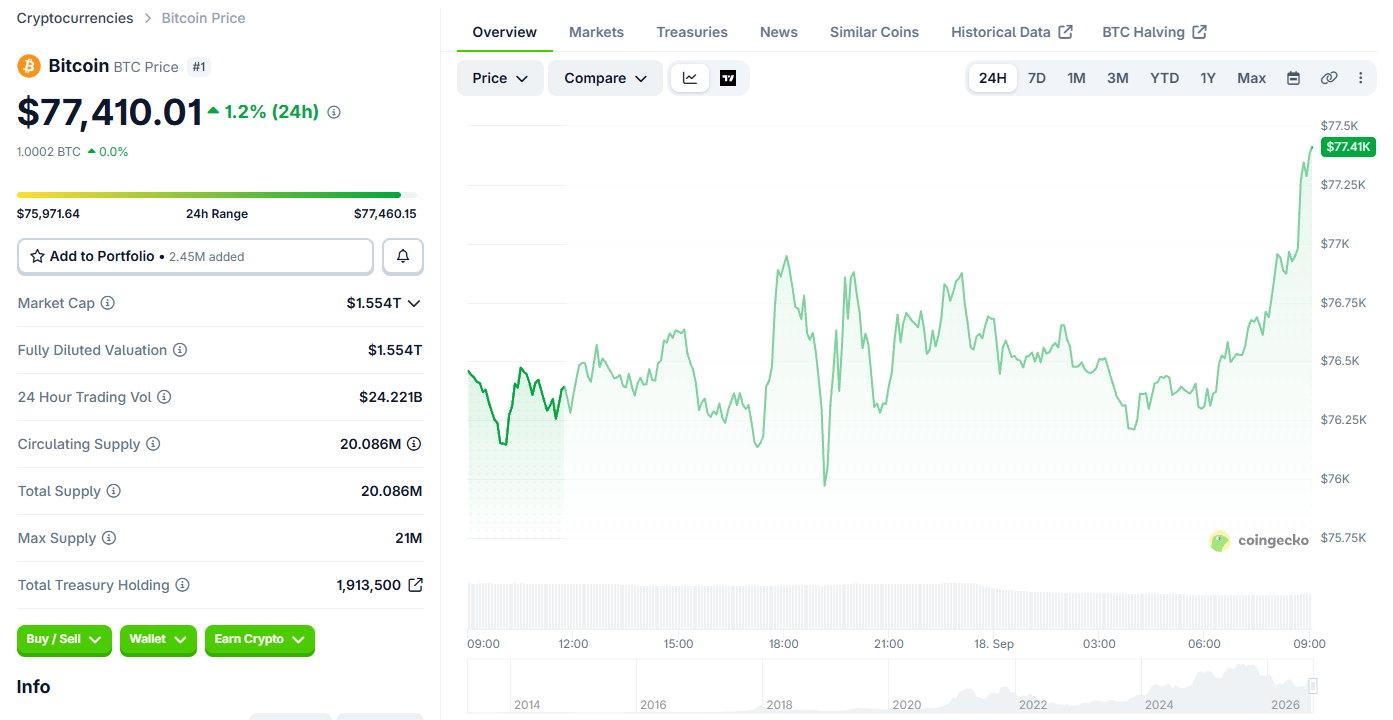Click the 24h Range progress bar

217,195
